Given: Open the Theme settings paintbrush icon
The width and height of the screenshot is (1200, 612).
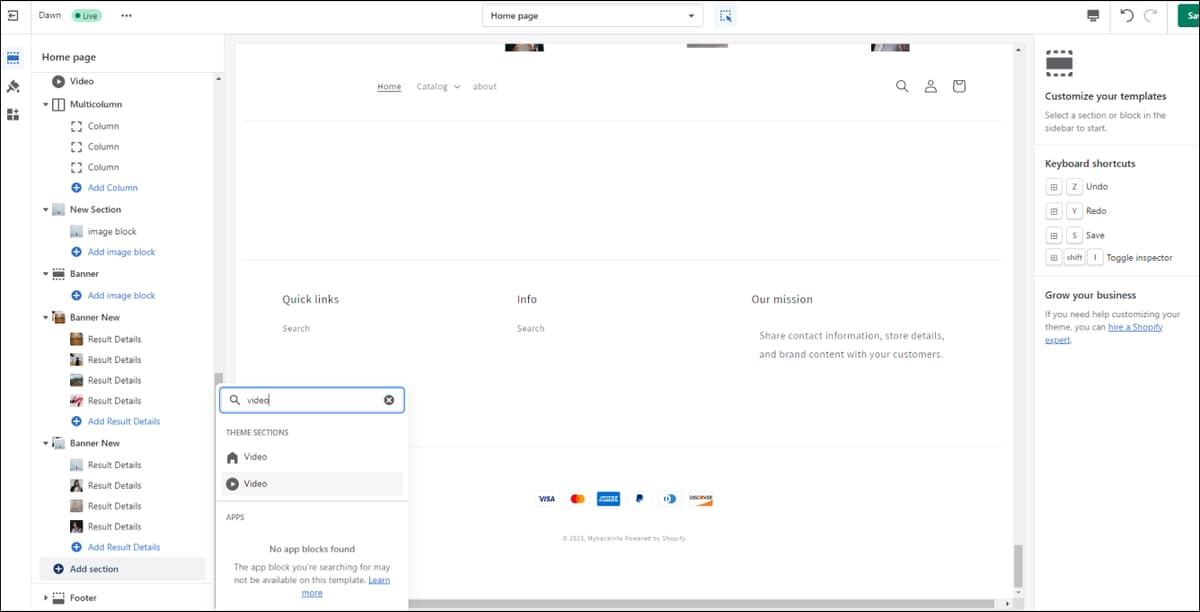Looking at the screenshot, I should tap(13, 87).
